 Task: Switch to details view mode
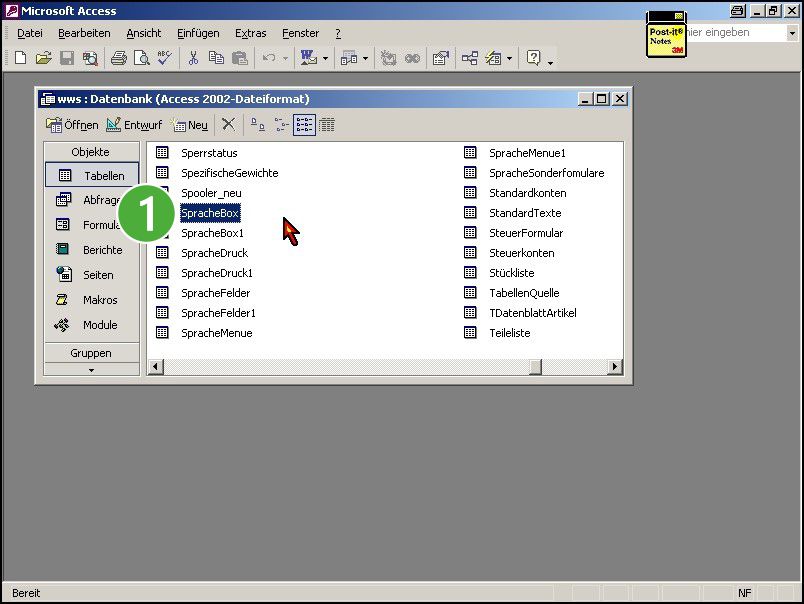327,125
